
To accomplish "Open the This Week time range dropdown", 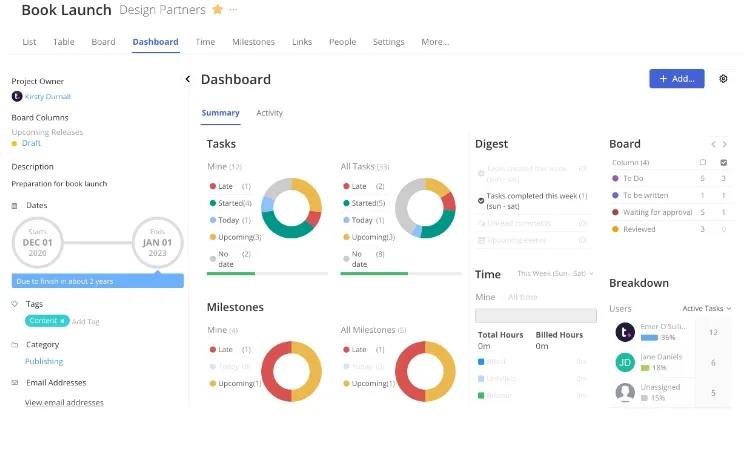I will pos(555,274).
